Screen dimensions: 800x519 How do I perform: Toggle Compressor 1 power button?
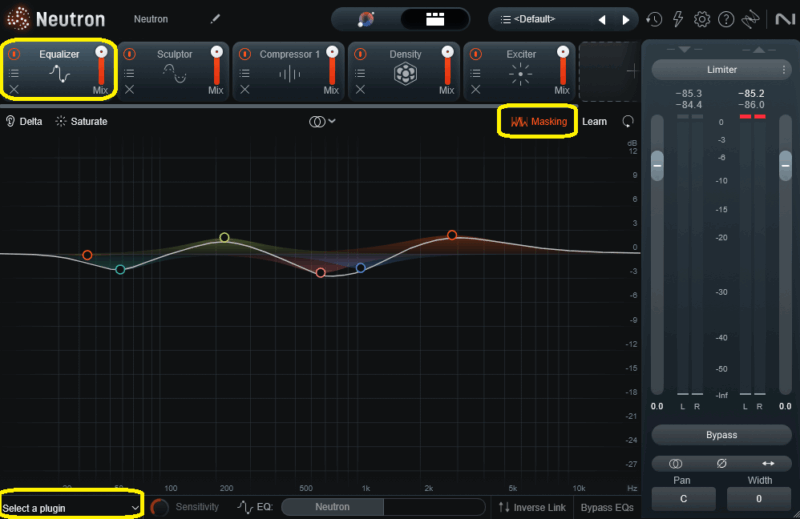245,54
